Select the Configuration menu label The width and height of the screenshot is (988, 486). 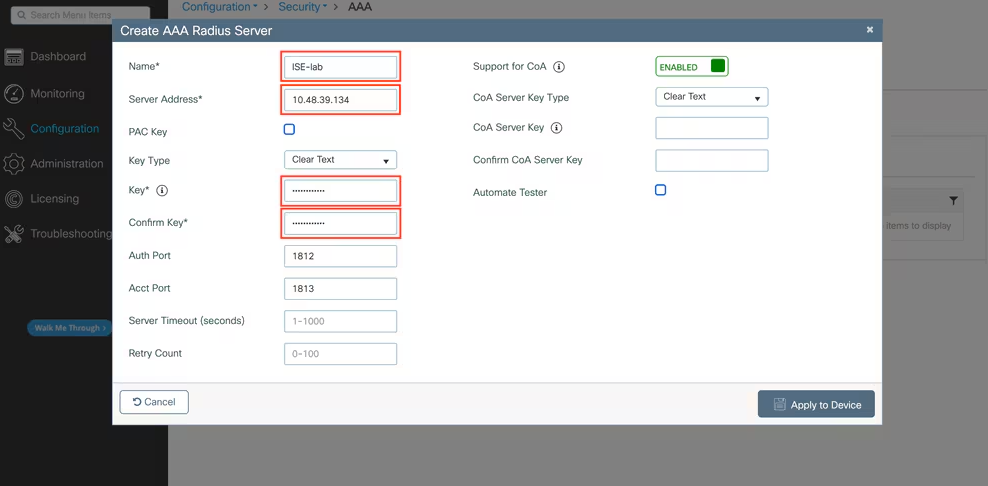pos(65,129)
